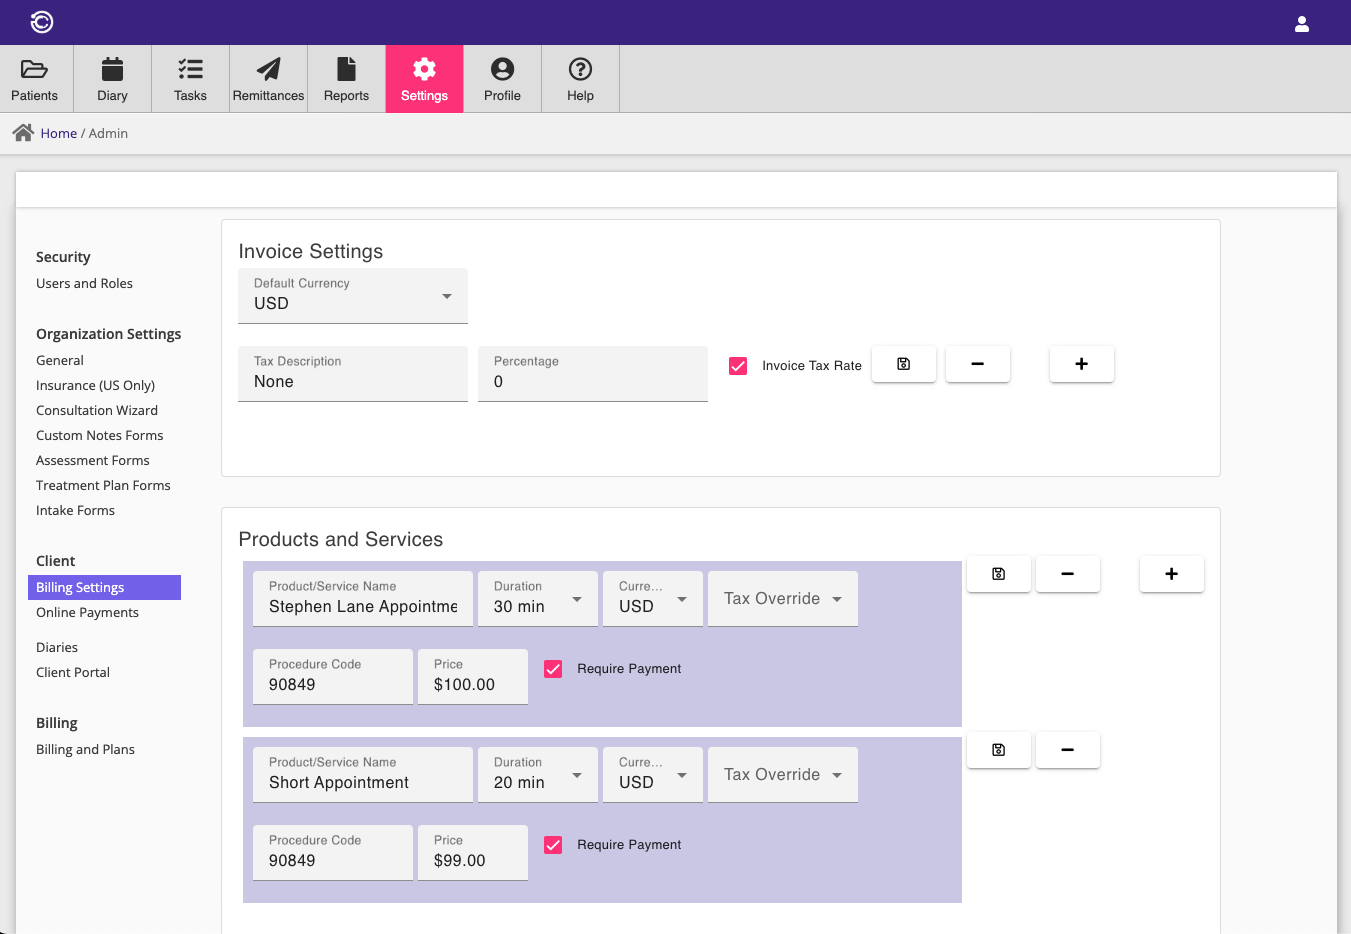Toggle Require Payment for Short Appointment
This screenshot has width=1351, height=934.
coord(553,845)
